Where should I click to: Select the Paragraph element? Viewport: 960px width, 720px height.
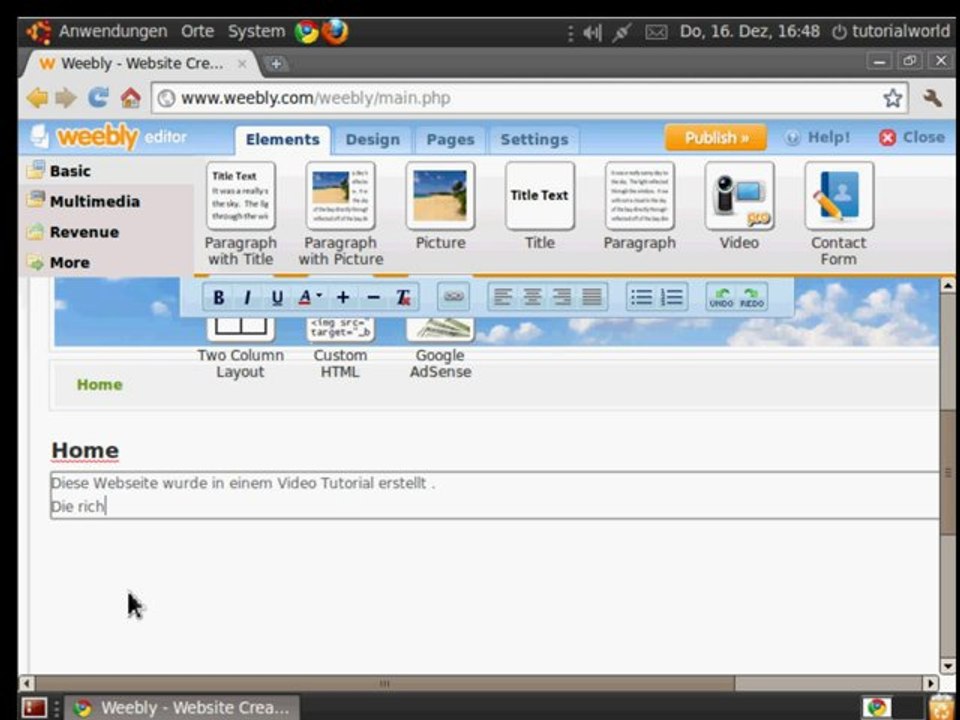[640, 206]
